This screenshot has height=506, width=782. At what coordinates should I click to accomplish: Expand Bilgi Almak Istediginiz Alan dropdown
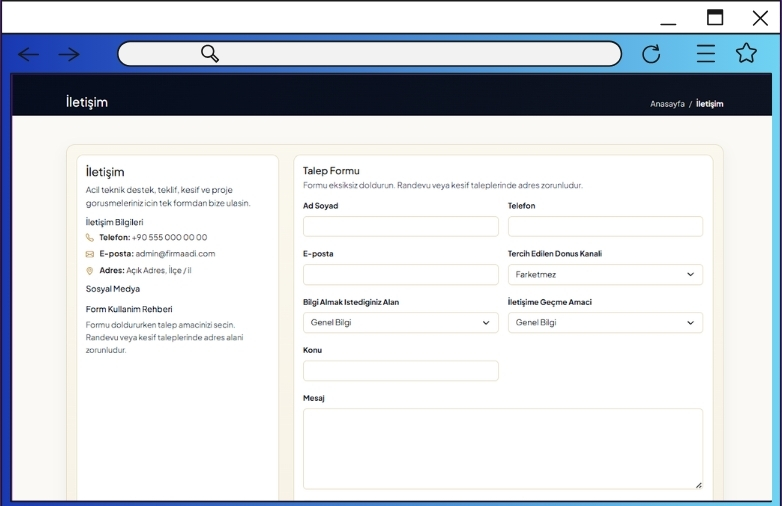400,323
